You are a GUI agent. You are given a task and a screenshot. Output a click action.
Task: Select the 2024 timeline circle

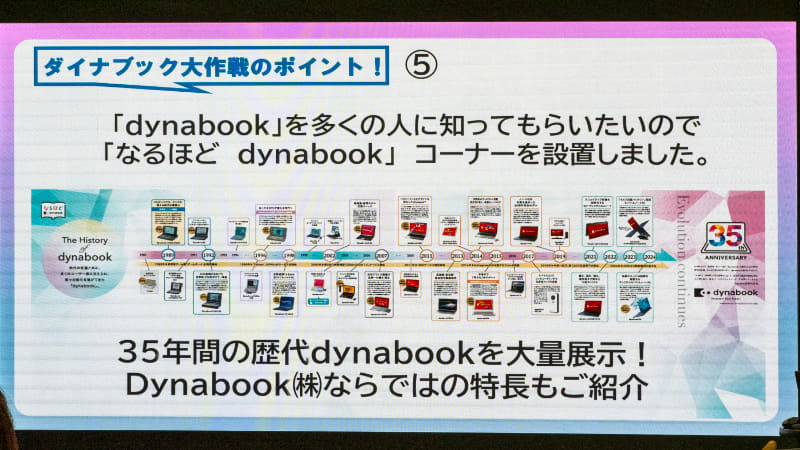(649, 256)
